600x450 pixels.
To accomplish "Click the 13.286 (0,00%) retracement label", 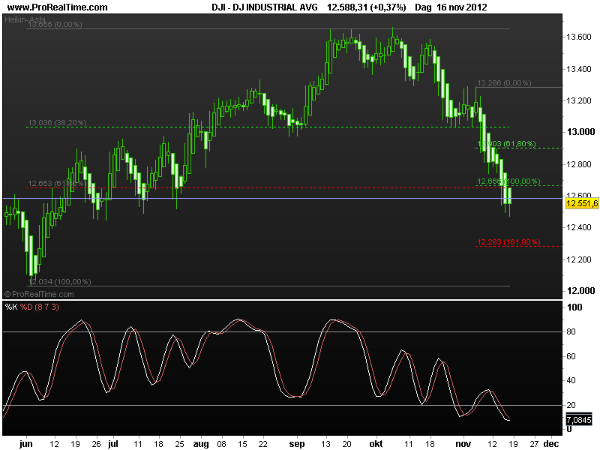I will click(507, 83).
